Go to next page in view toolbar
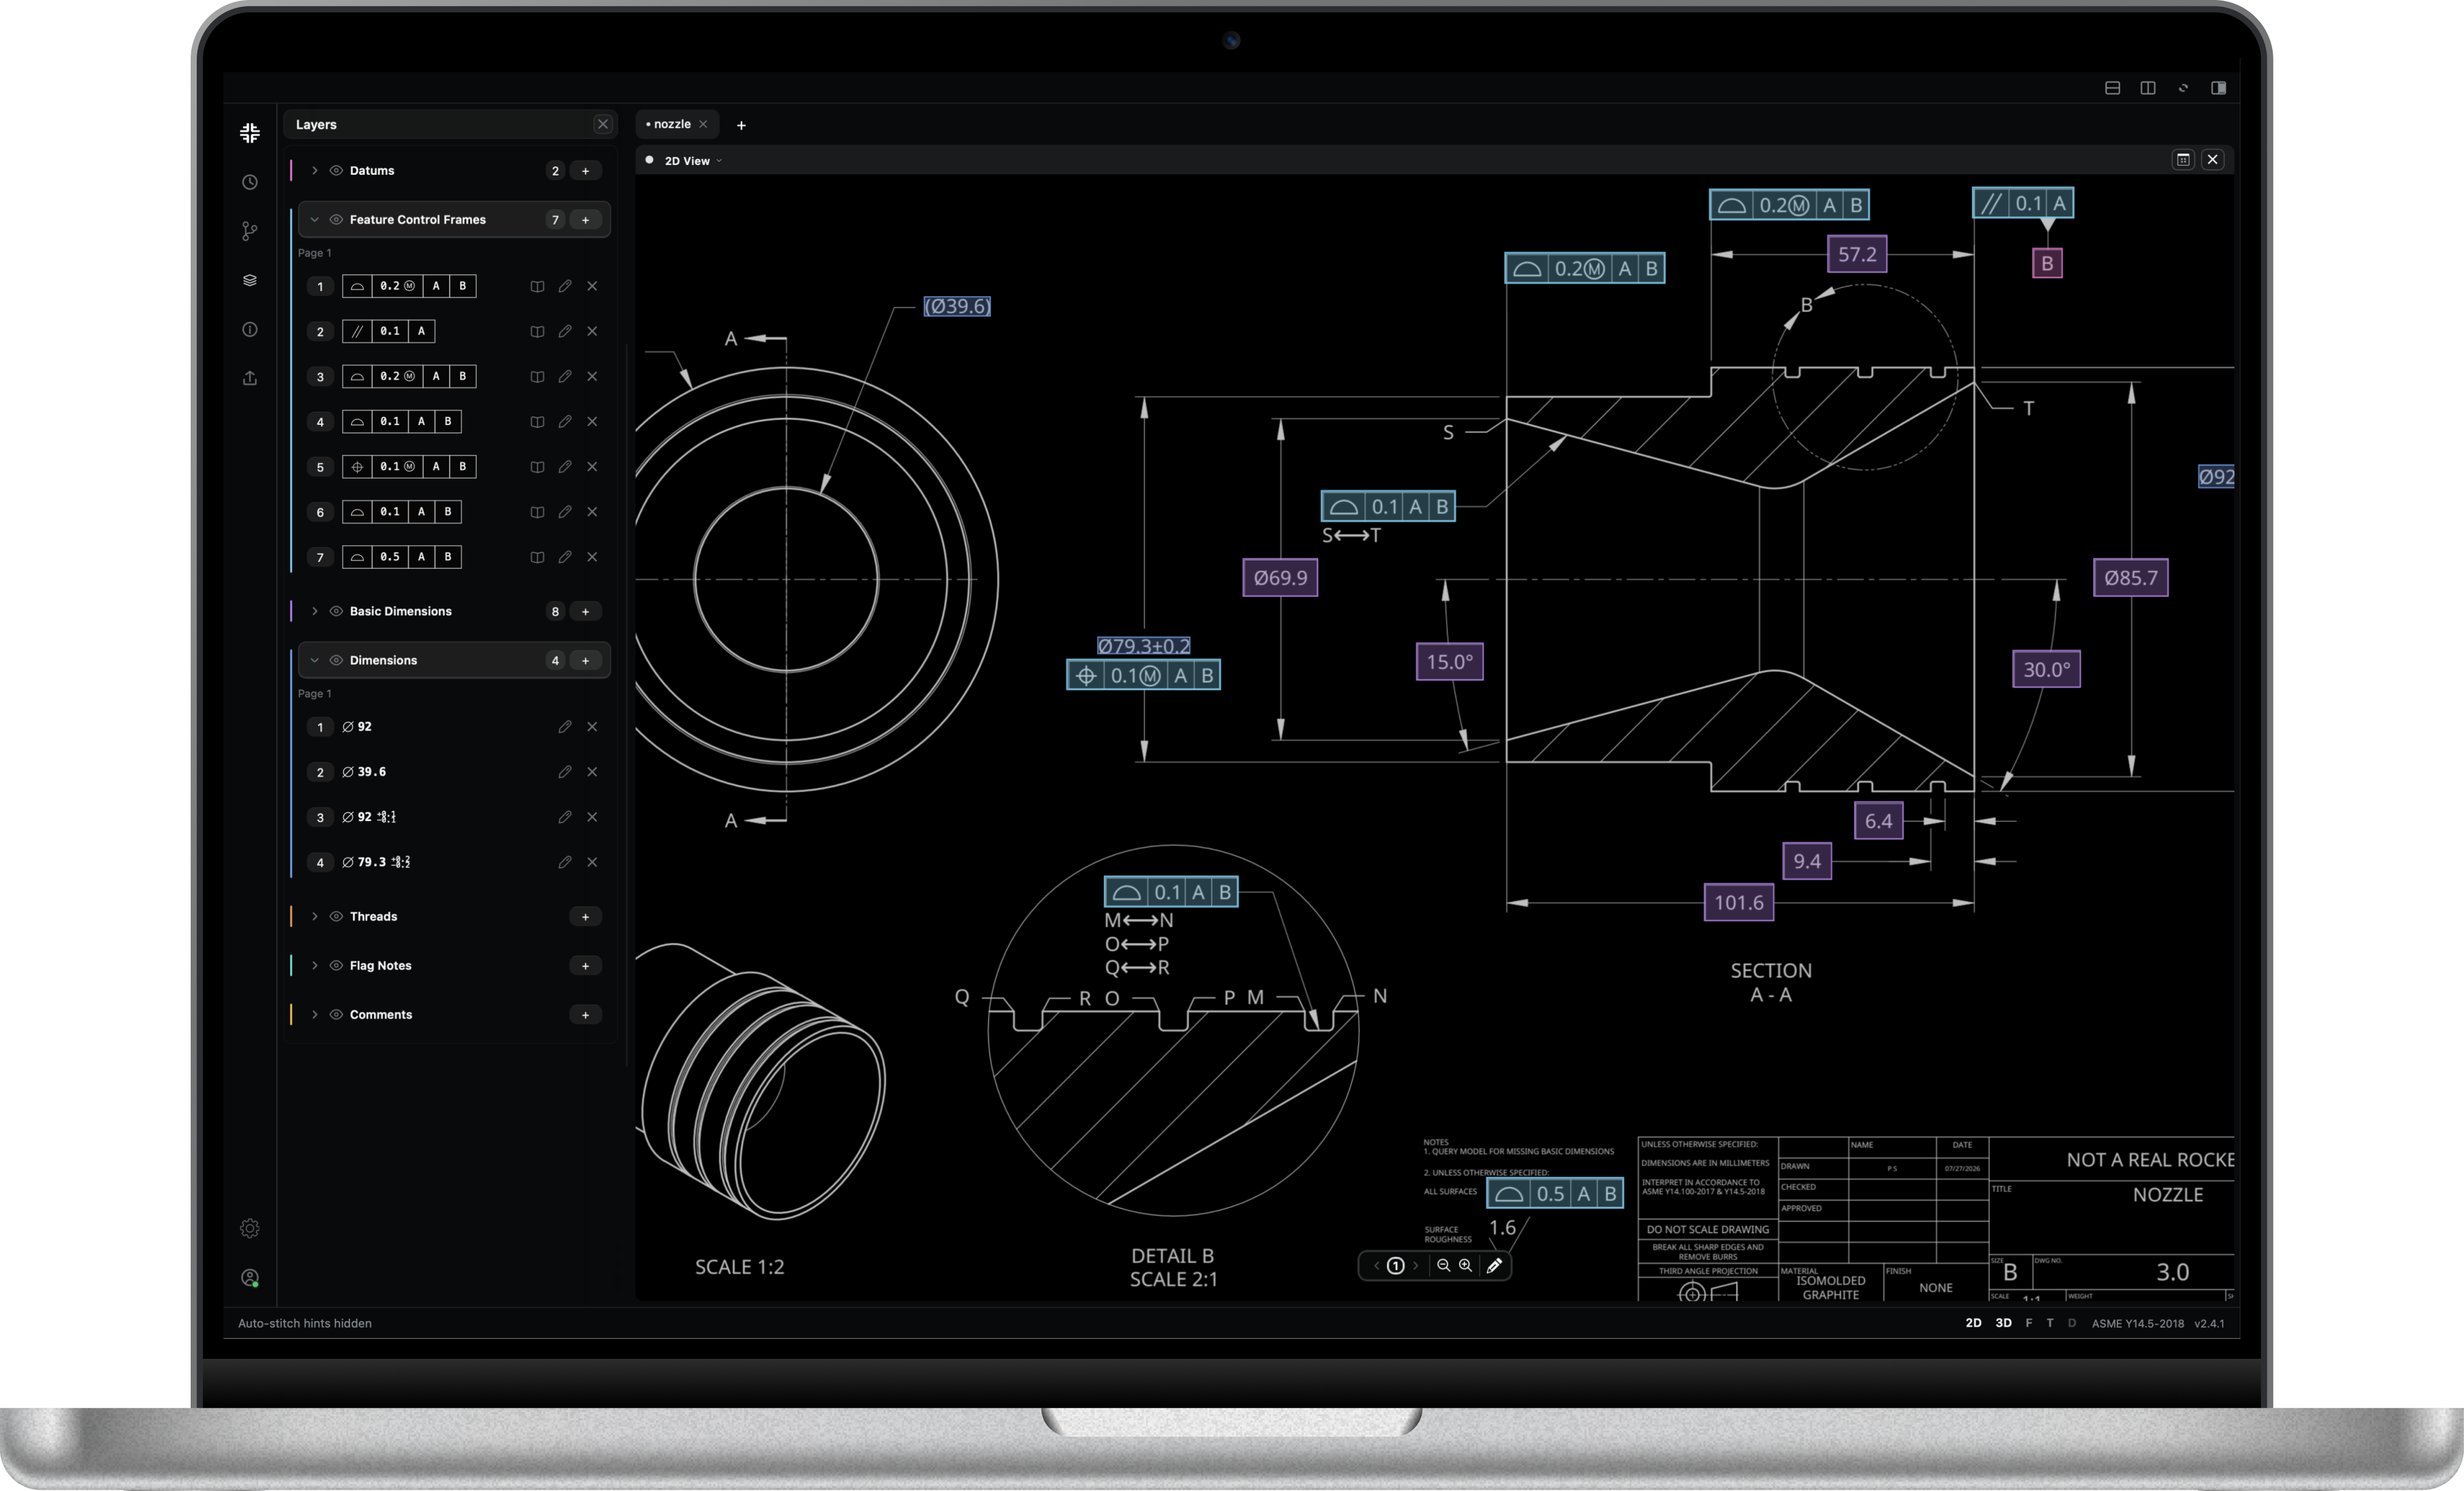This screenshot has height=1491, width=2464. click(x=1415, y=1265)
